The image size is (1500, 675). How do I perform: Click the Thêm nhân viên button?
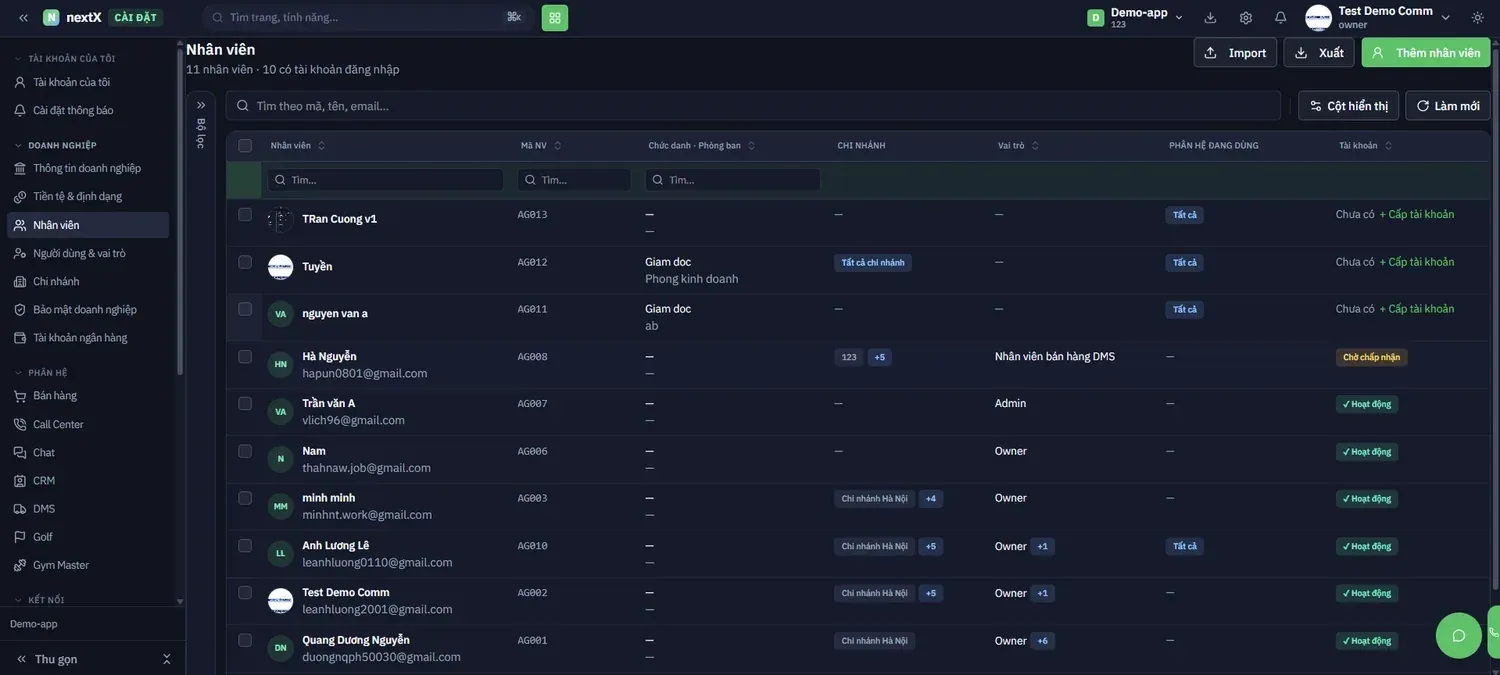pyautogui.click(x=1426, y=53)
